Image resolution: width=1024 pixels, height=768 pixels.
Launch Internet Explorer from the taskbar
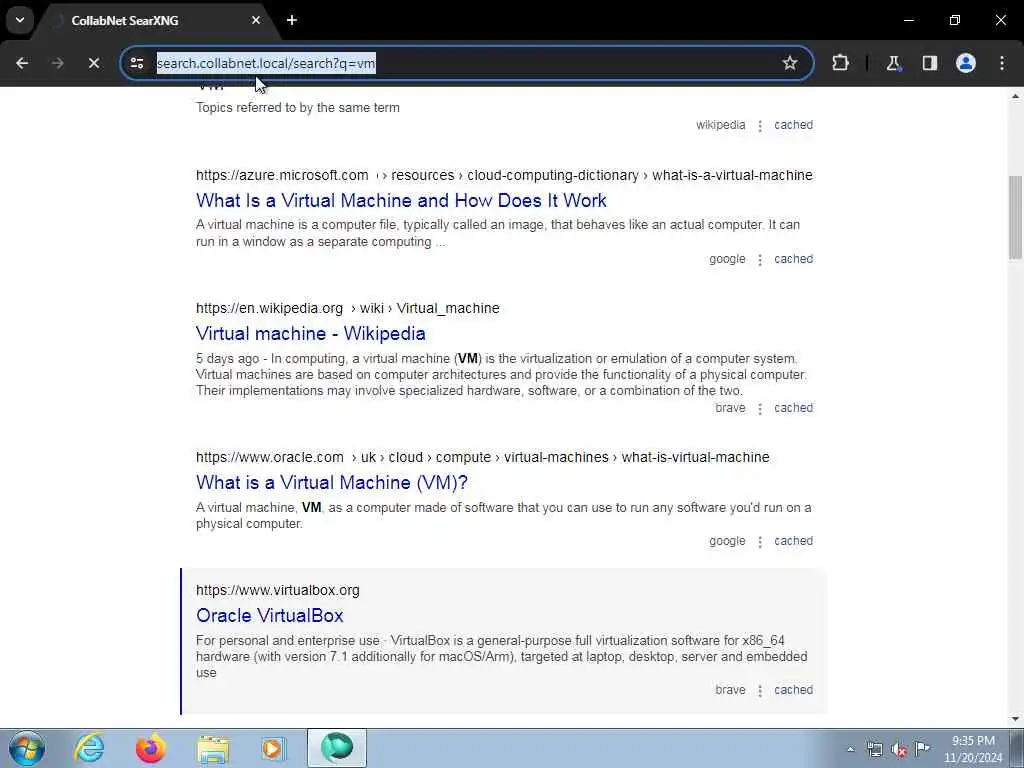89,748
